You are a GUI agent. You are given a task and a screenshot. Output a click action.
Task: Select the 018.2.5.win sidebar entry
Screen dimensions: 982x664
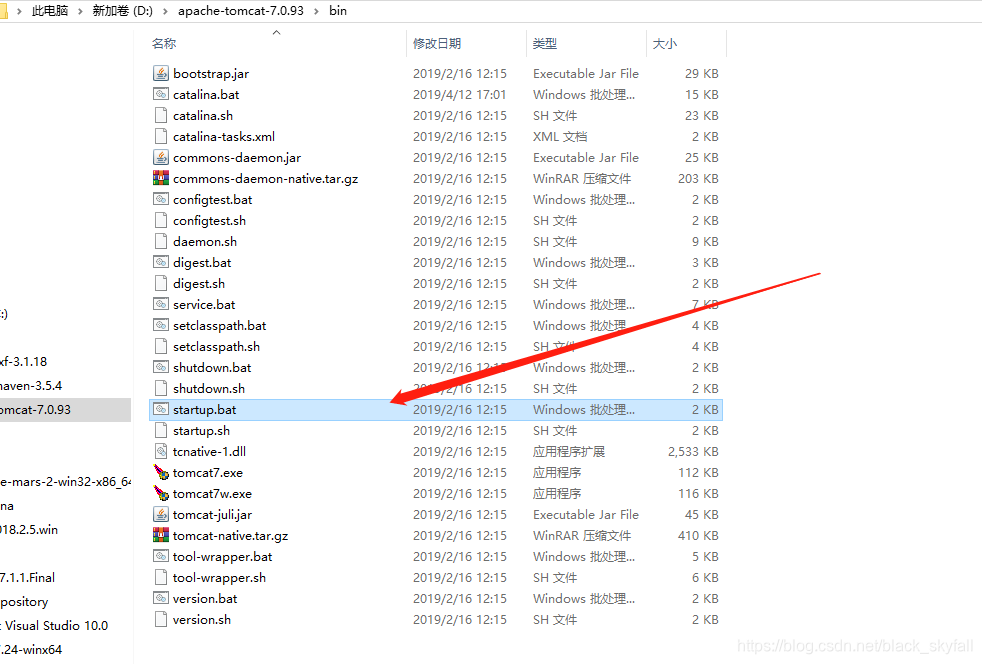pyautogui.click(x=29, y=530)
